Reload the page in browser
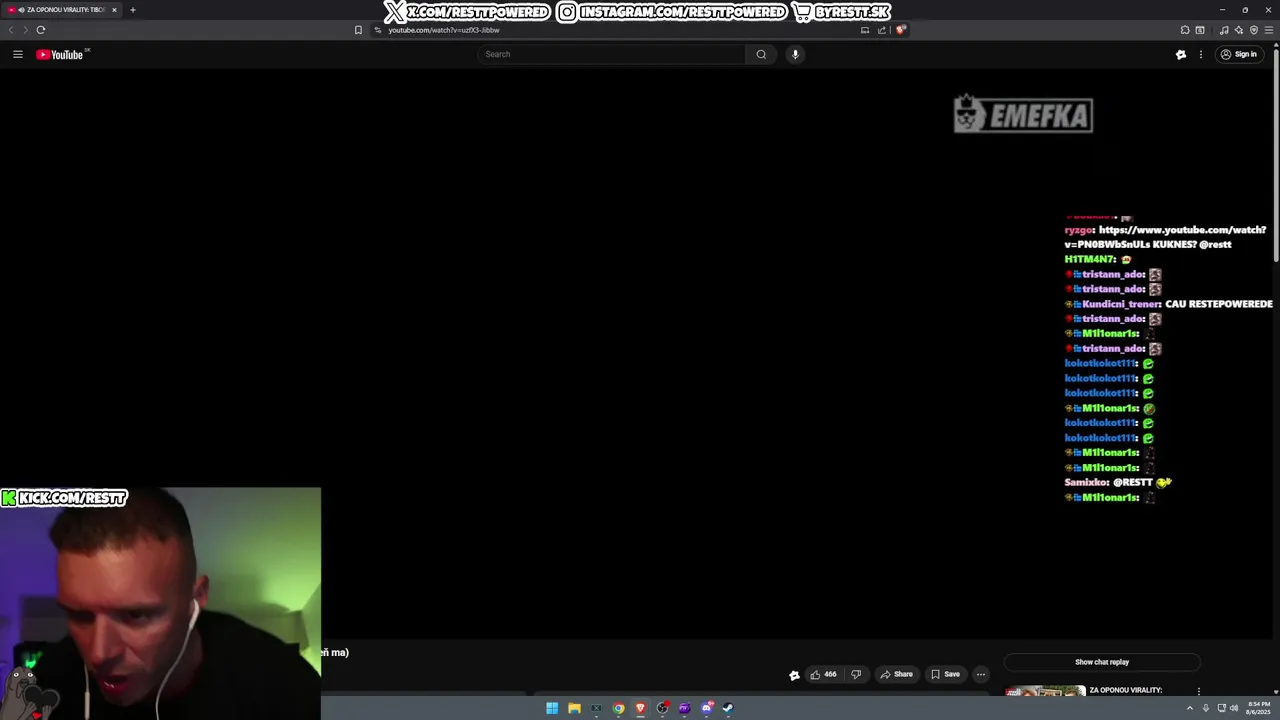This screenshot has height=720, width=1280. click(x=41, y=30)
